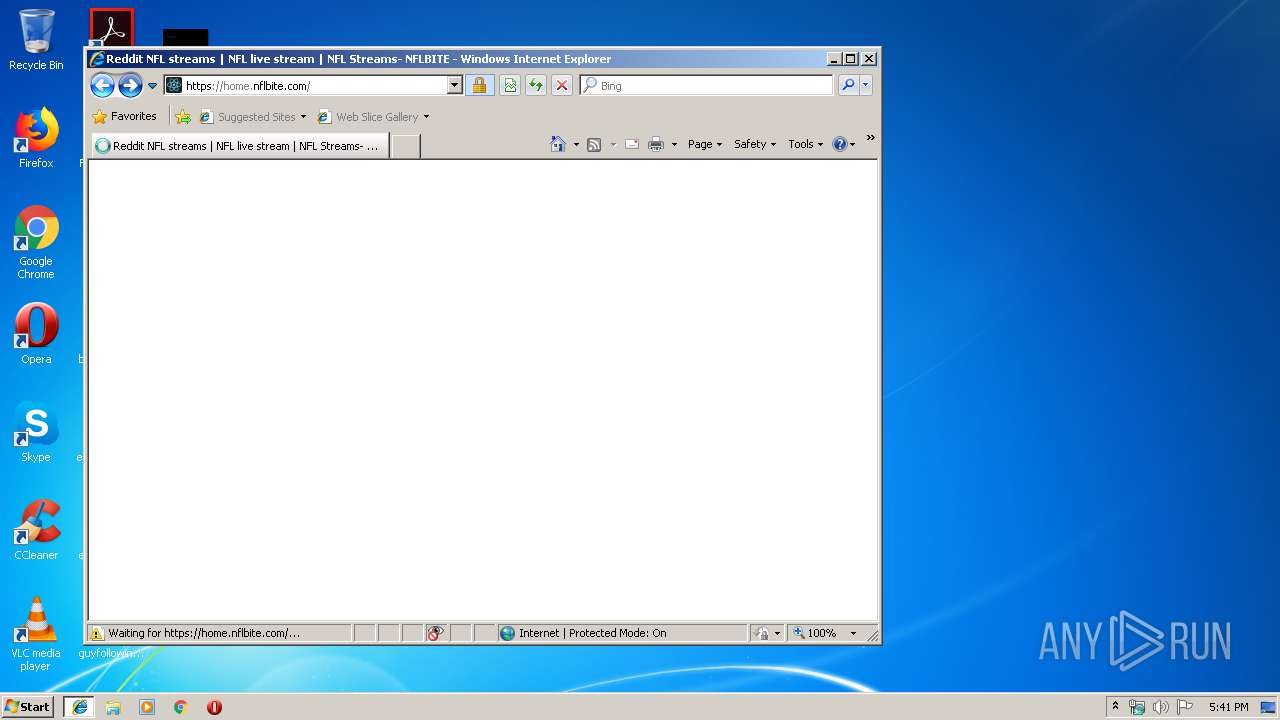The width and height of the screenshot is (1280, 720).
Task: Open a new blank tab
Action: (x=405, y=147)
